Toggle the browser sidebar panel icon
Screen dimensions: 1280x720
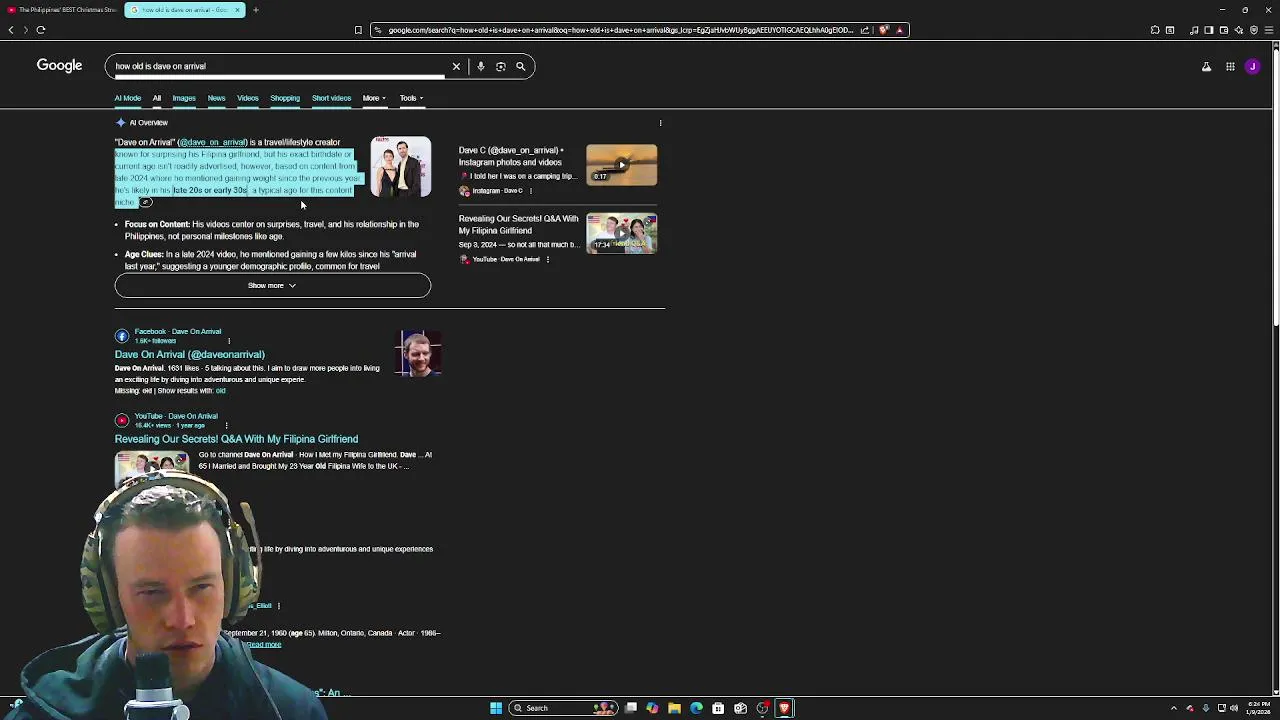click(1209, 30)
